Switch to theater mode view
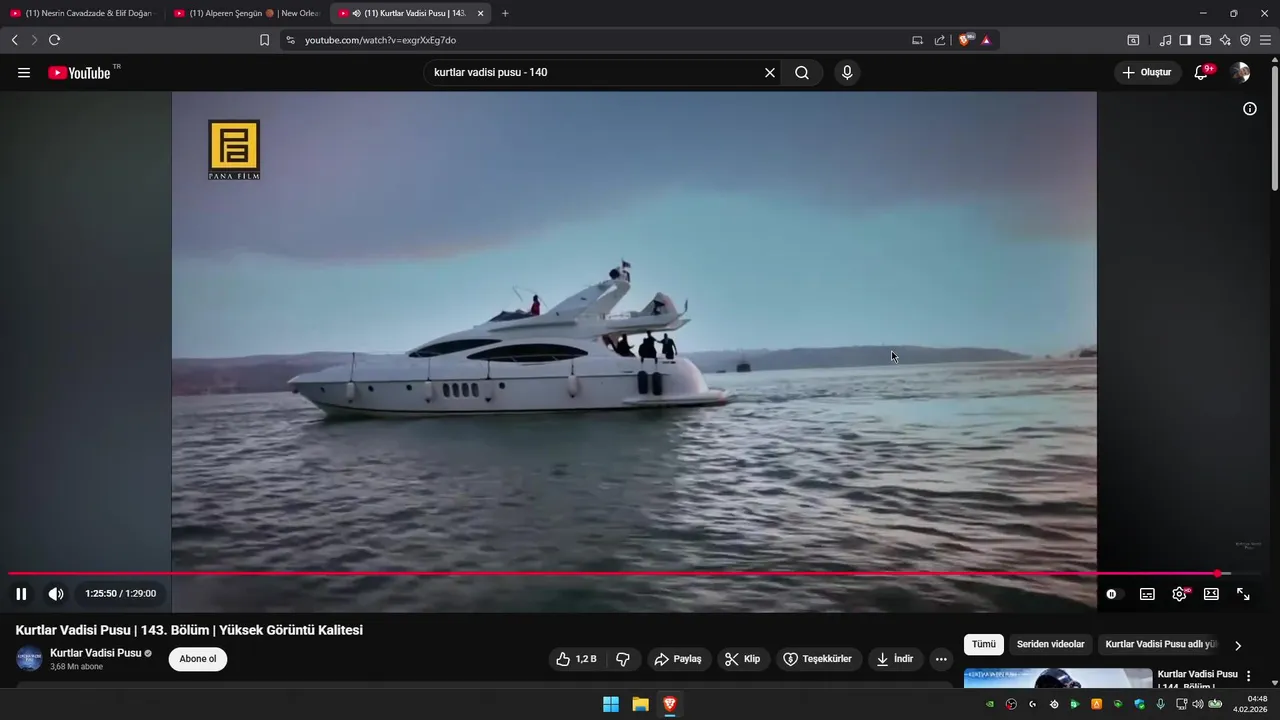1280x720 pixels. click(1211, 594)
